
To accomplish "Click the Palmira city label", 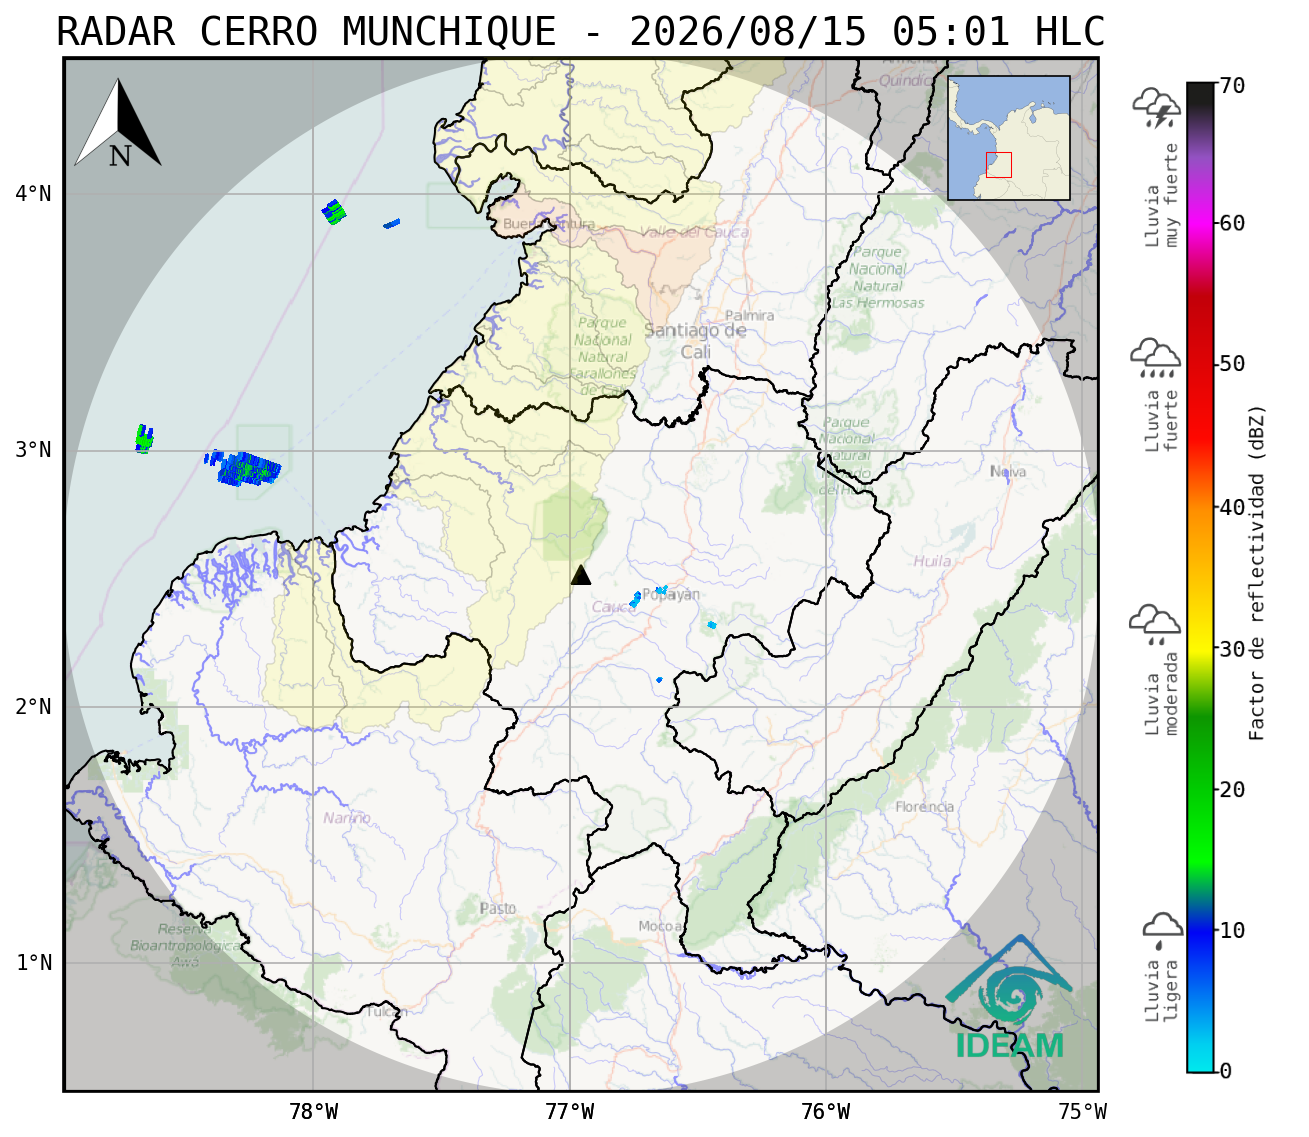I will click(x=750, y=315).
